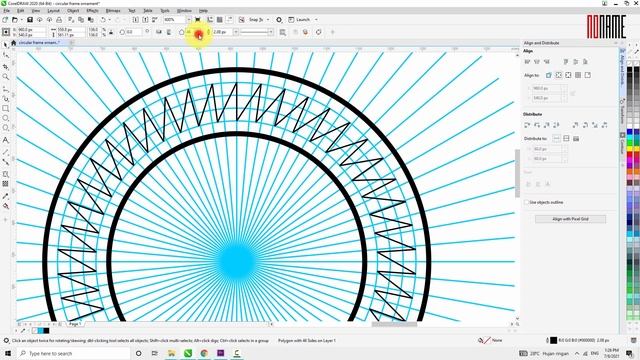The image size is (640, 360).
Task: Click the Options gear icon in the toolbar
Action: [x=279, y=20]
